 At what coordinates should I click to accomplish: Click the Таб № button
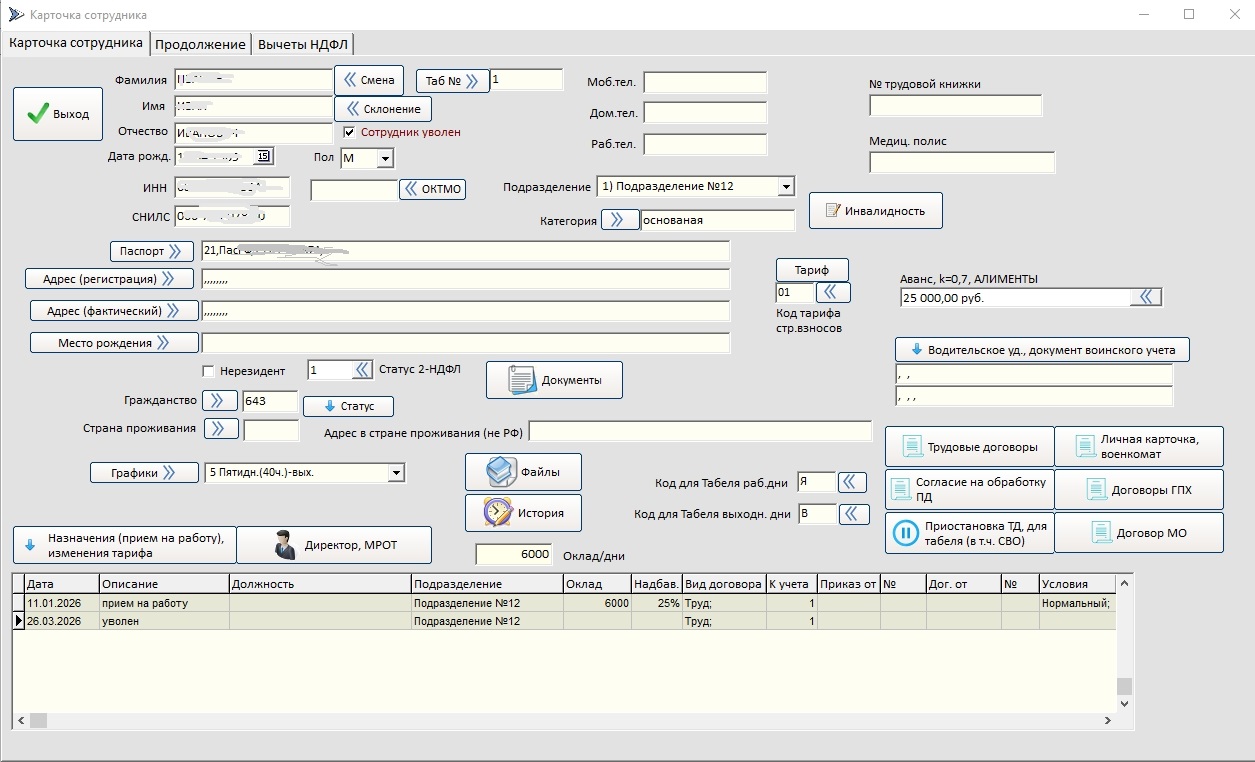452,81
